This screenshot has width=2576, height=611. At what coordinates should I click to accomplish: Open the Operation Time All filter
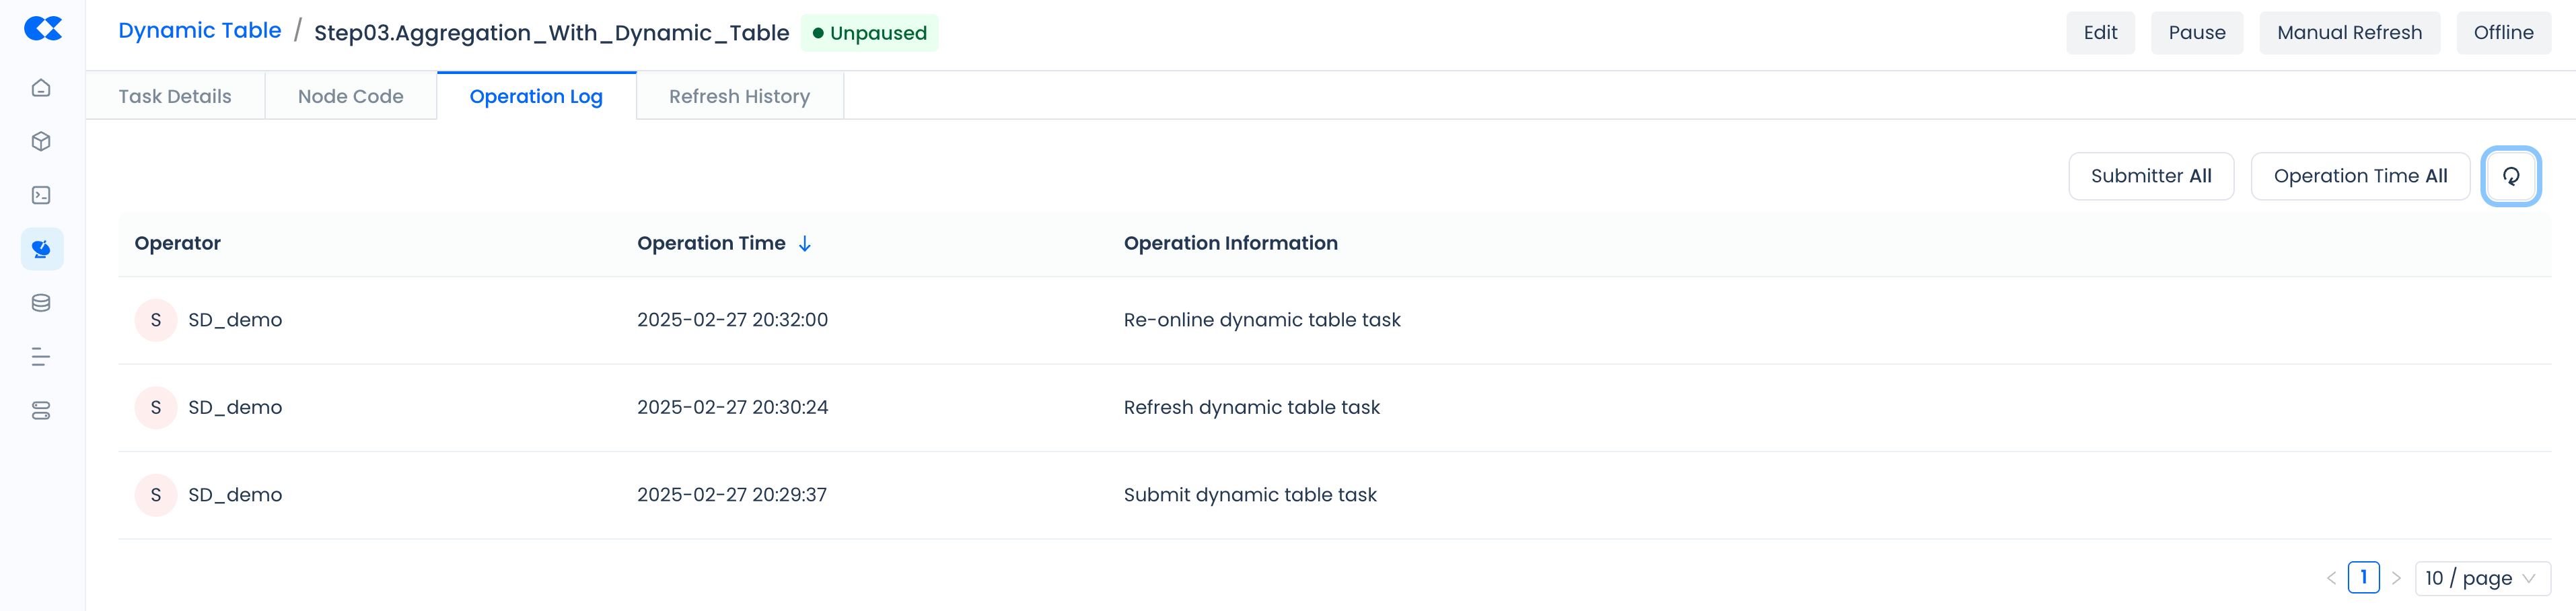point(2359,176)
